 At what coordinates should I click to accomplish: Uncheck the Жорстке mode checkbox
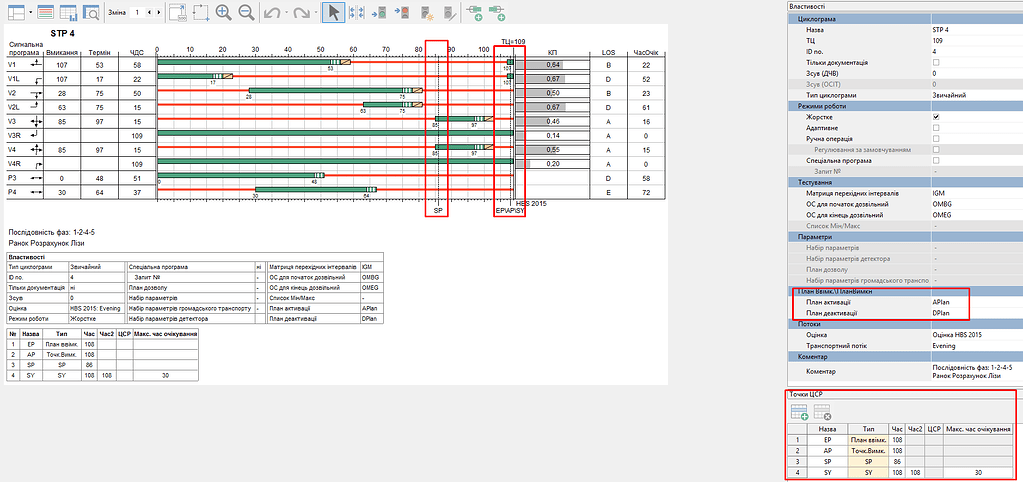[936, 117]
